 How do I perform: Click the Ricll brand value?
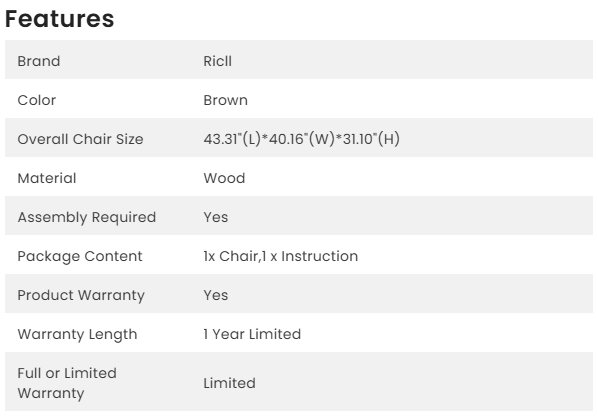[217, 61]
